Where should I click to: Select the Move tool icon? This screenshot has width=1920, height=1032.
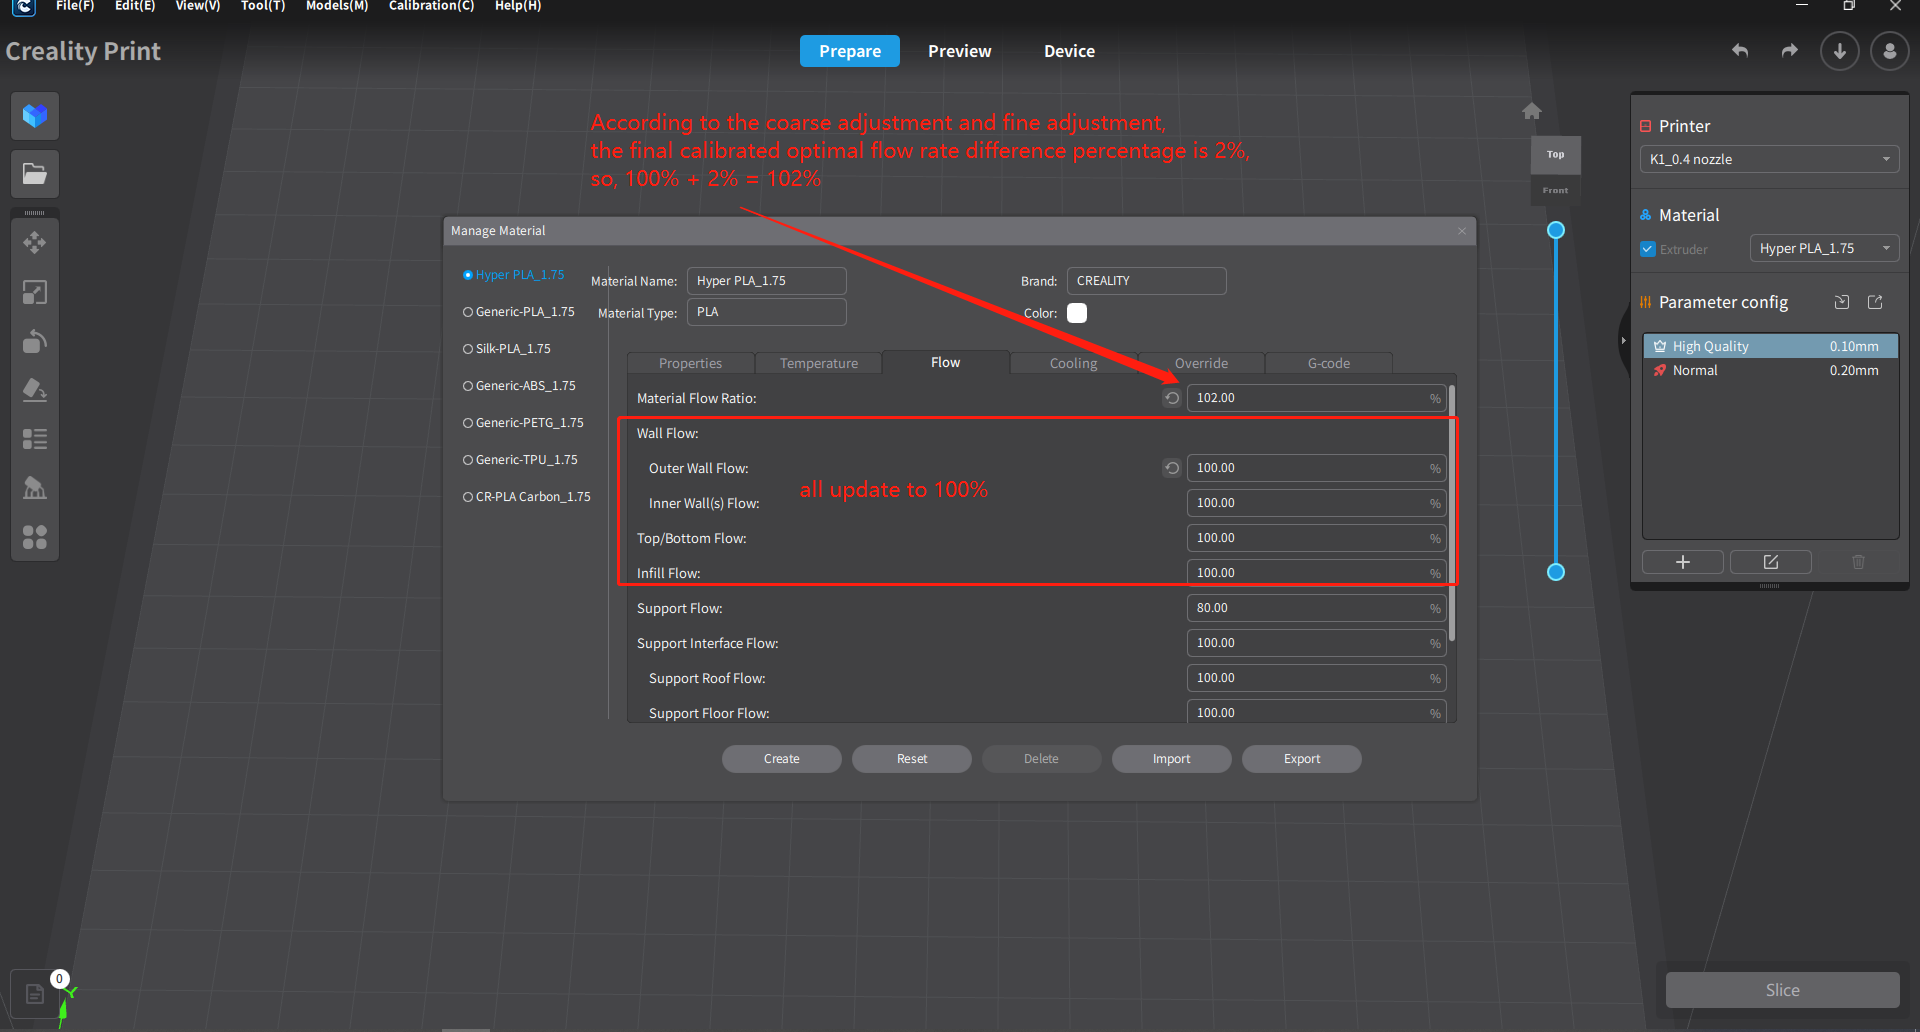(x=35, y=243)
